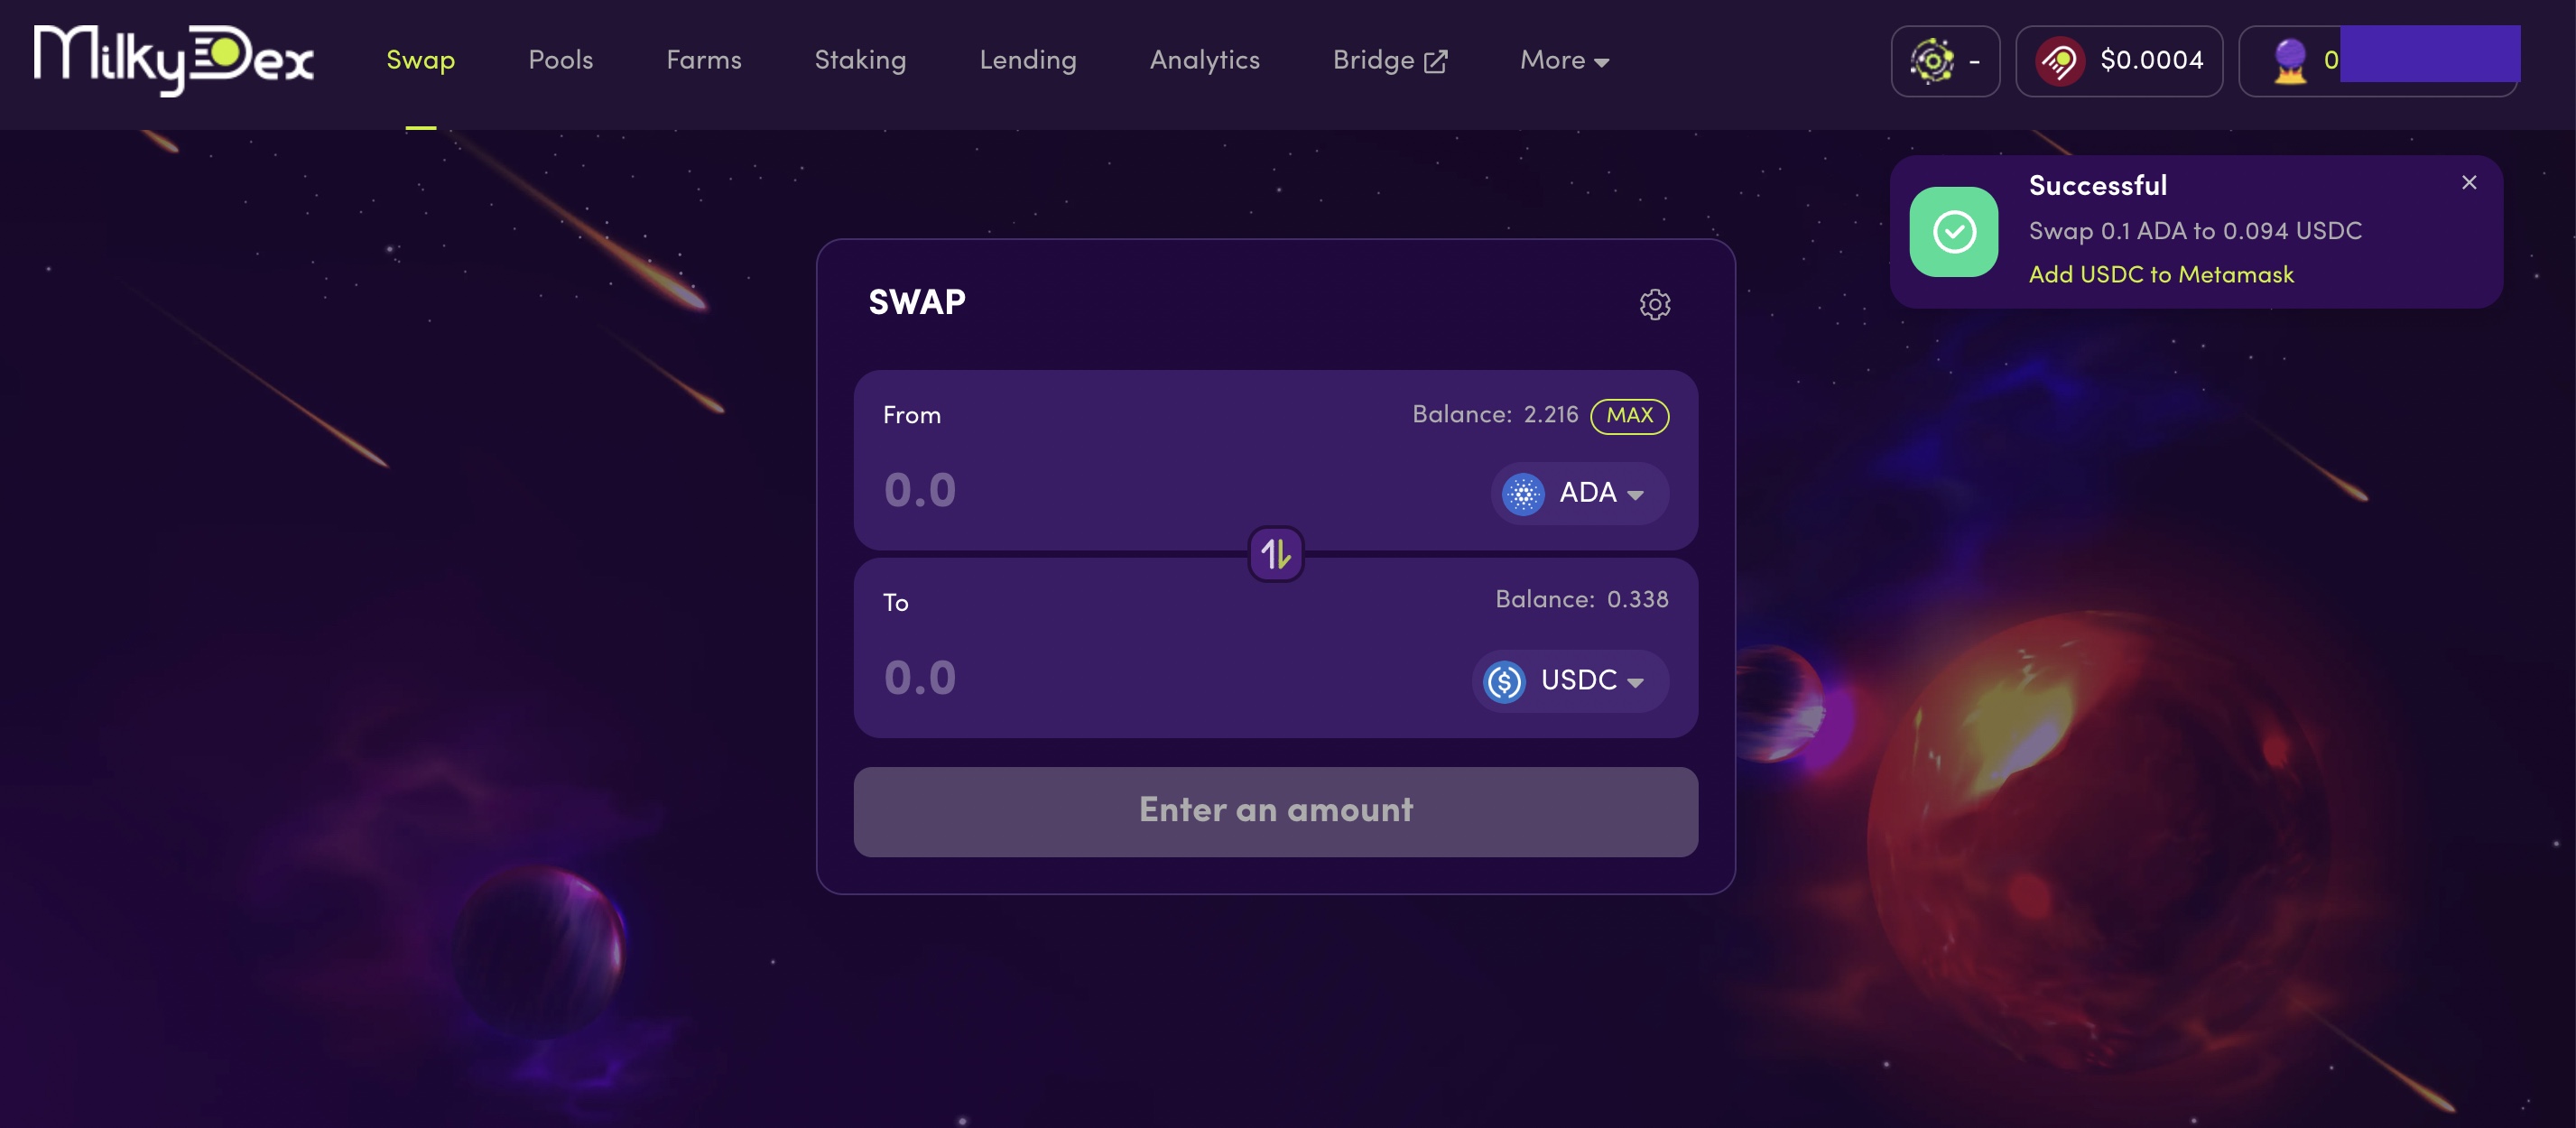
Task: Click the MAX balance button
Action: (1629, 415)
